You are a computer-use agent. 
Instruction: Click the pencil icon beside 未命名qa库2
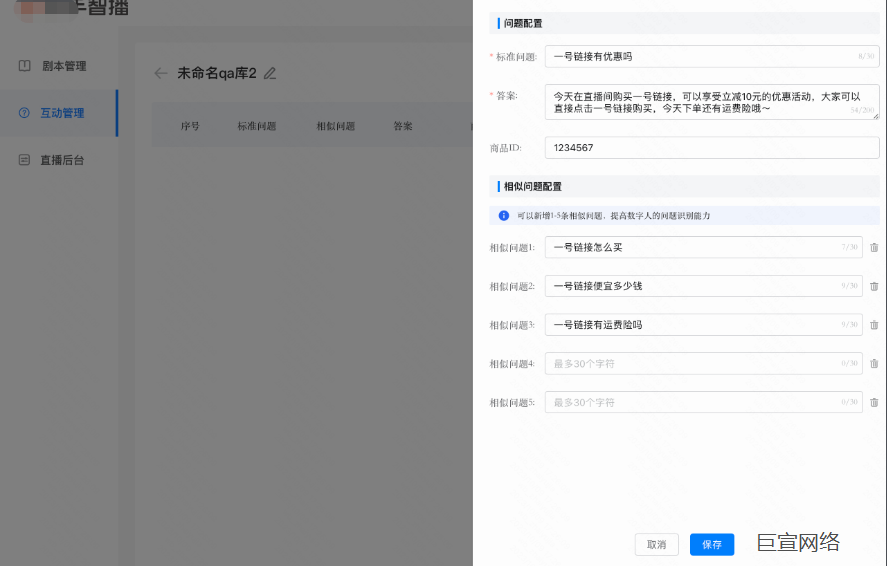(270, 74)
